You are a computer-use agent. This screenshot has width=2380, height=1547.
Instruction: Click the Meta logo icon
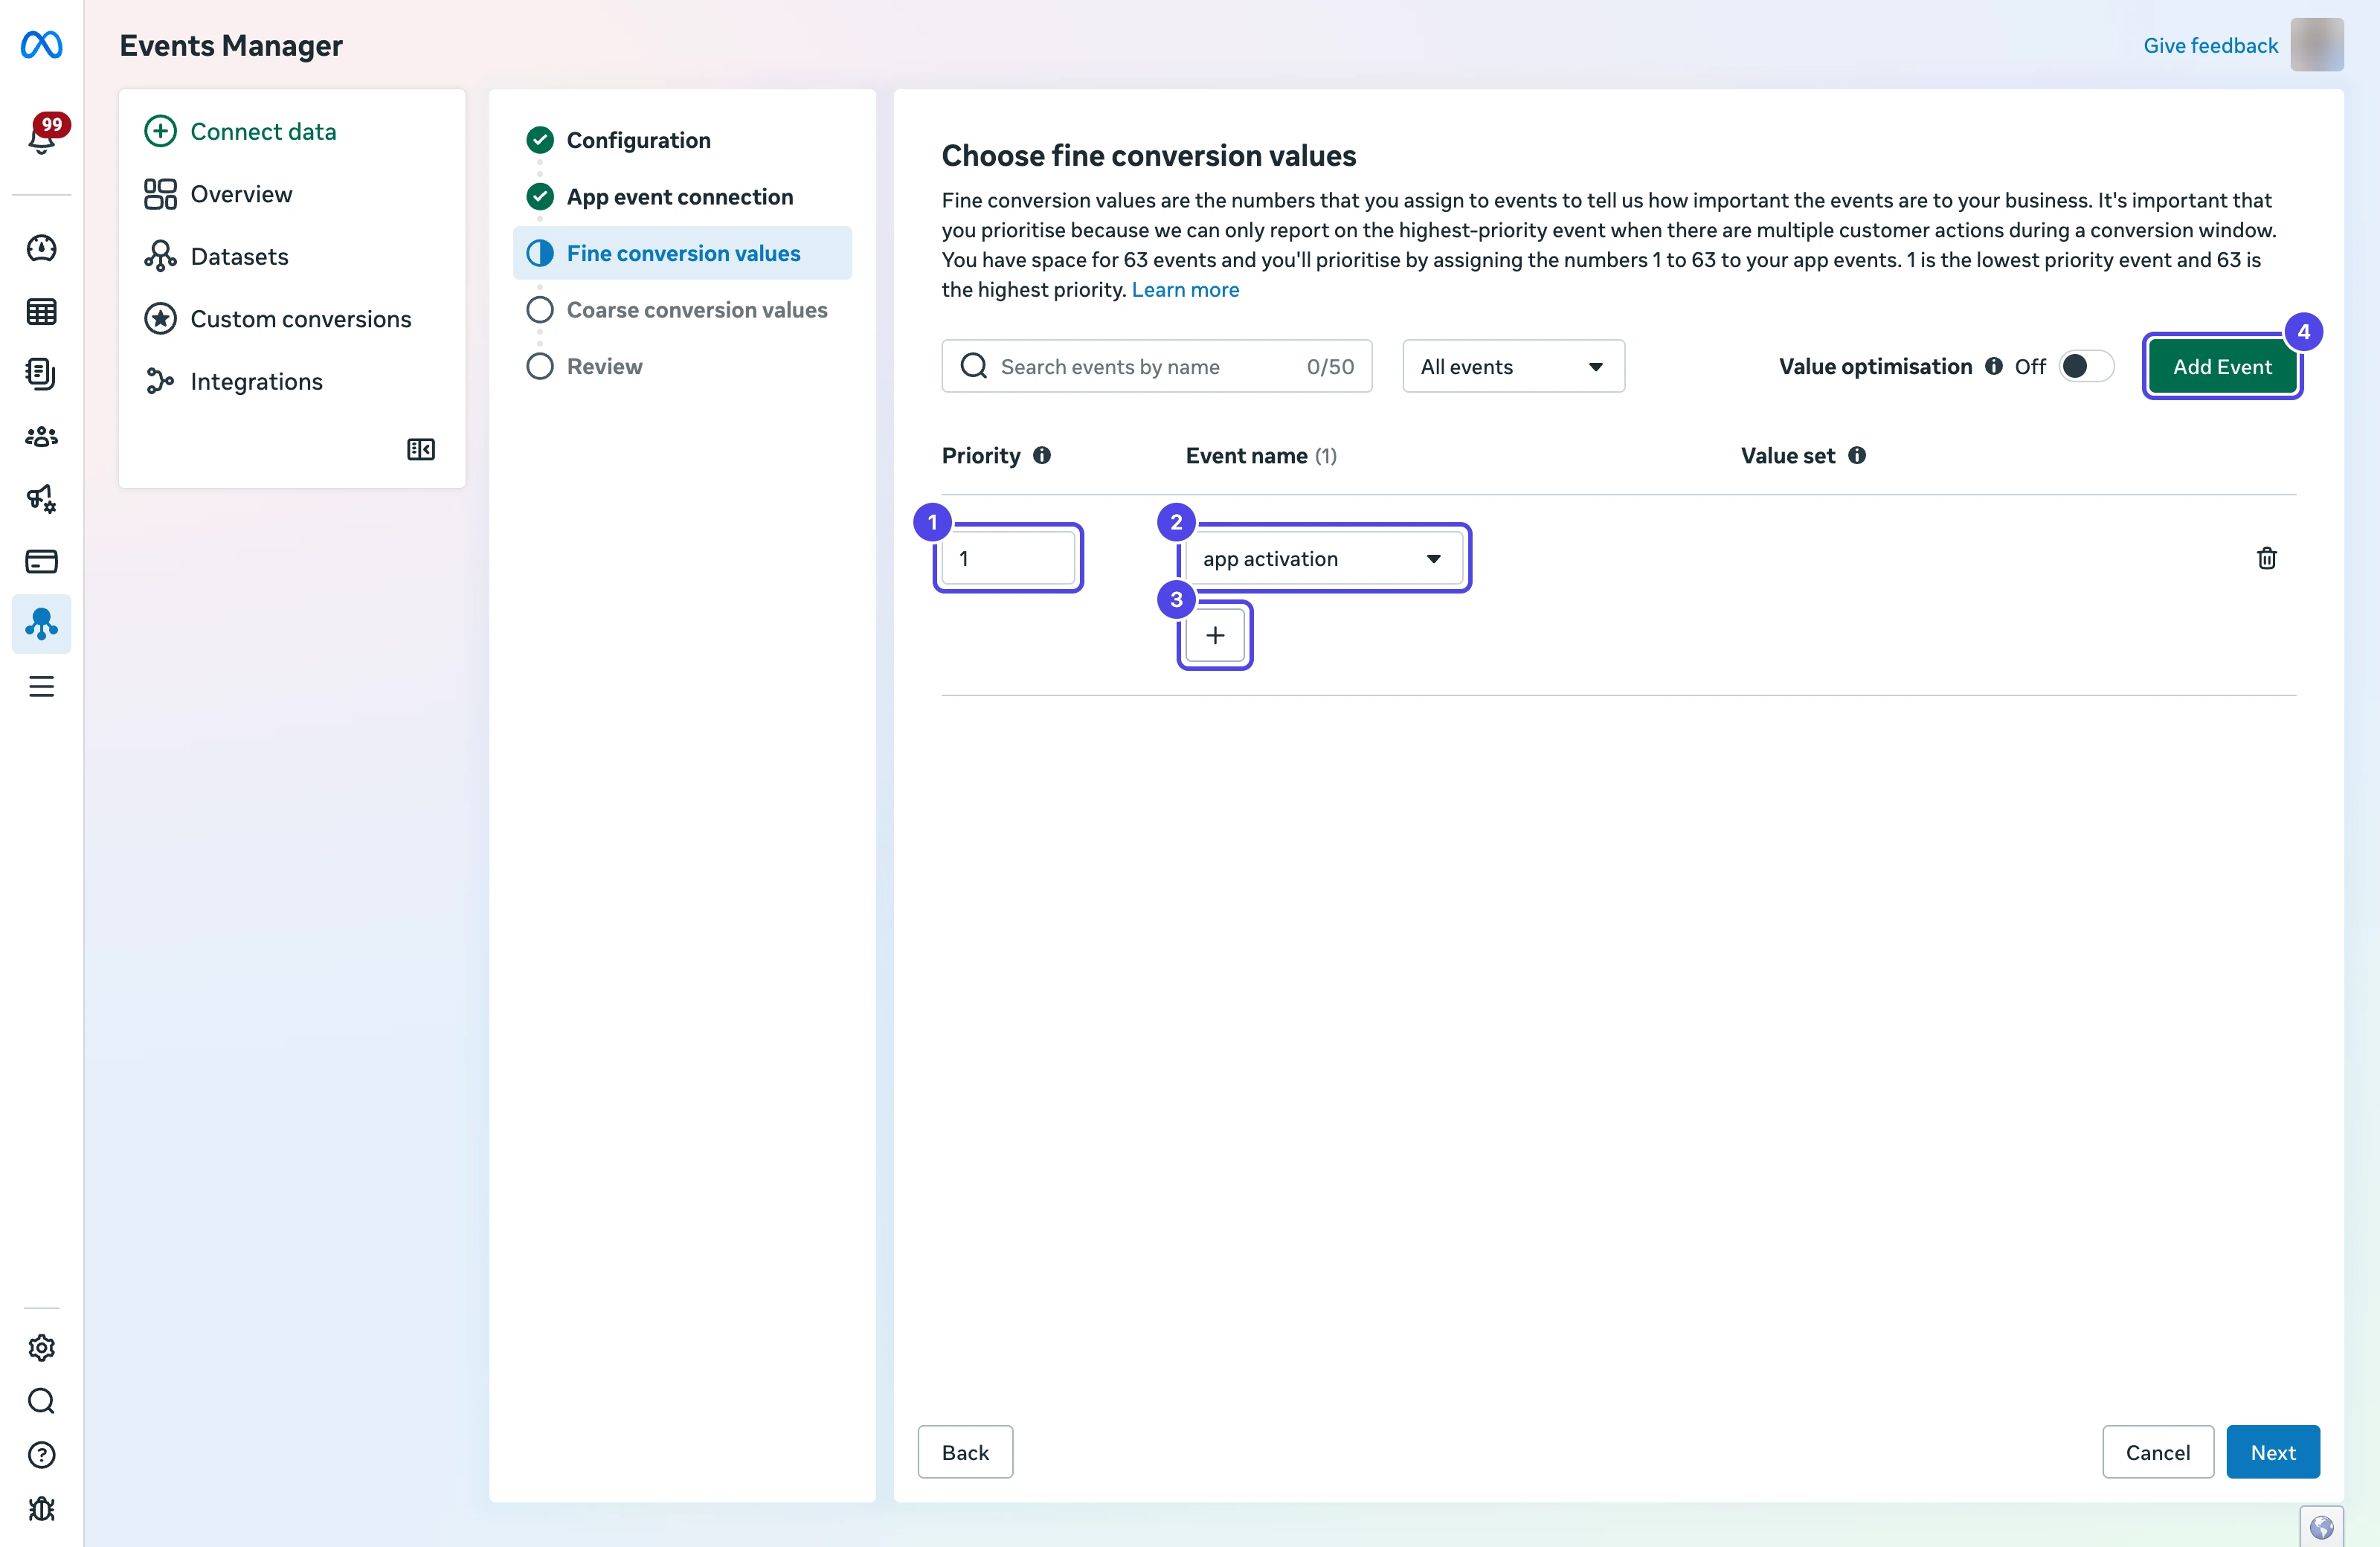(x=41, y=45)
